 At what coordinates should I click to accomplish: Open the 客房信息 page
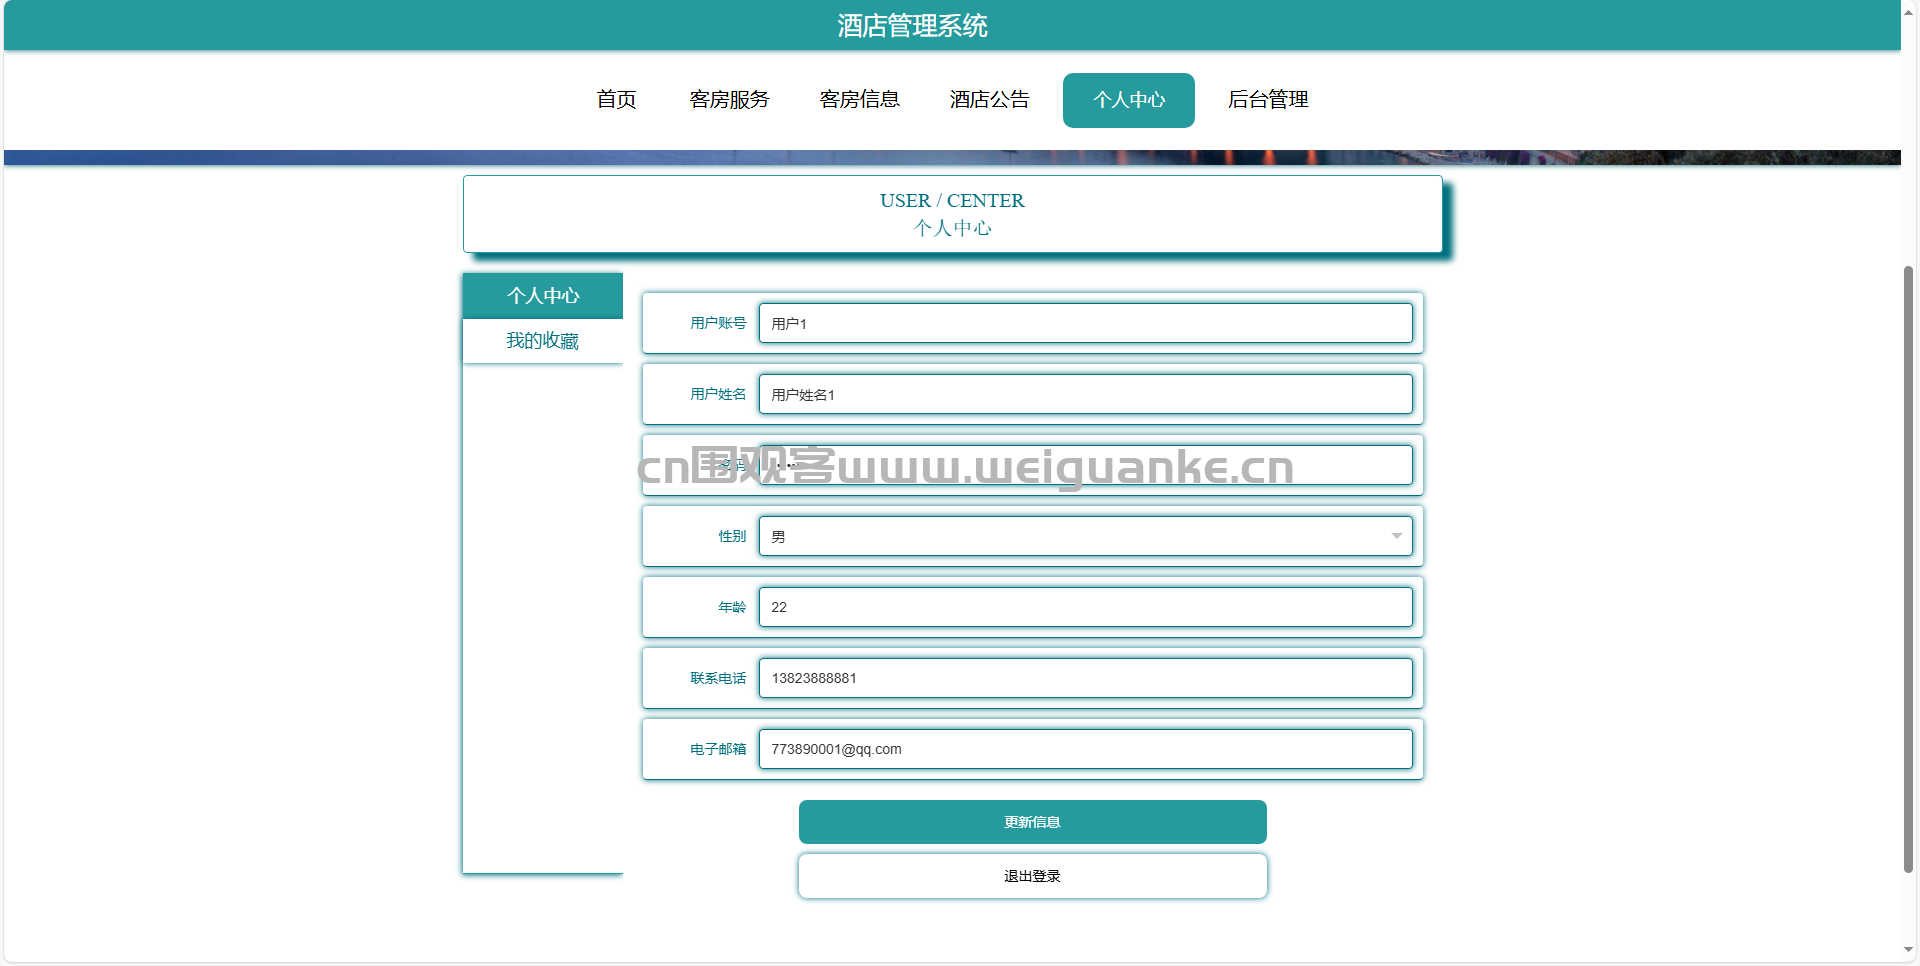[x=859, y=100]
